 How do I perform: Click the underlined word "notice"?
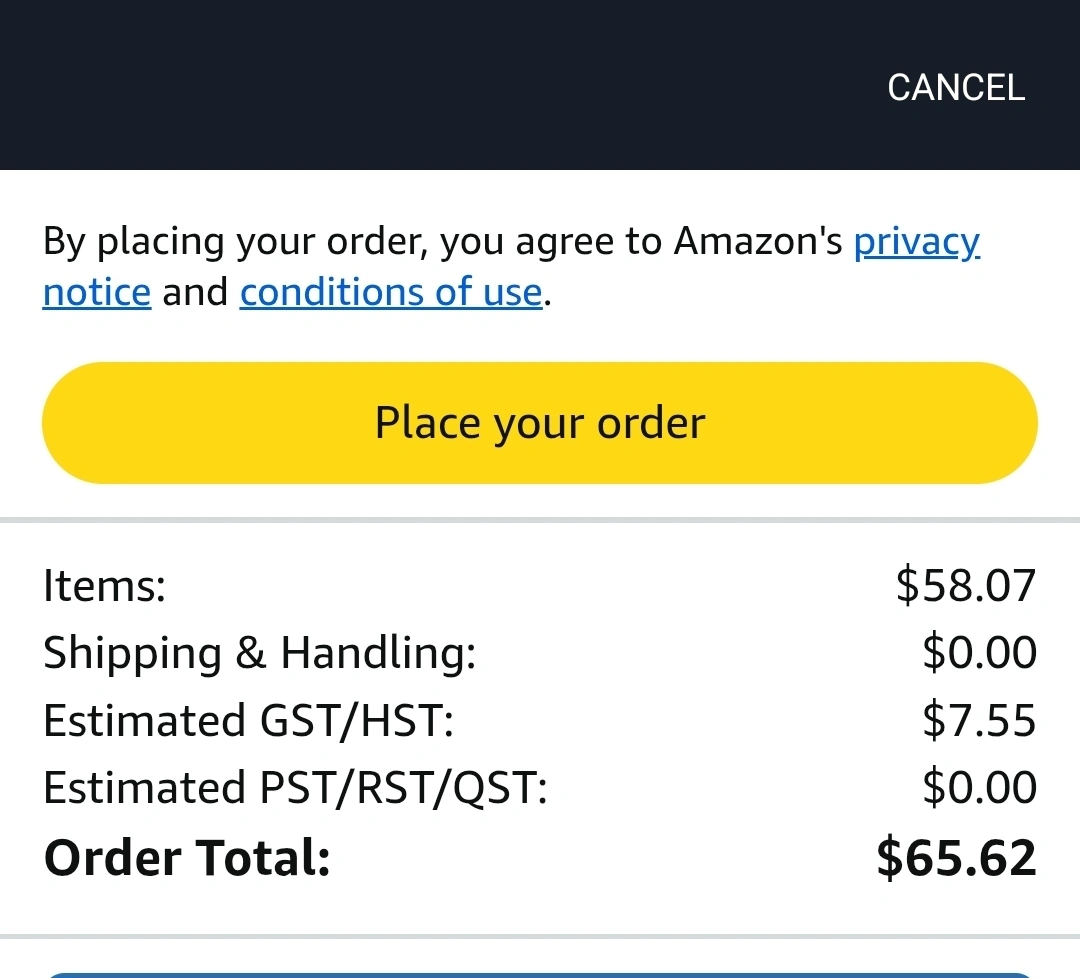tap(96, 292)
